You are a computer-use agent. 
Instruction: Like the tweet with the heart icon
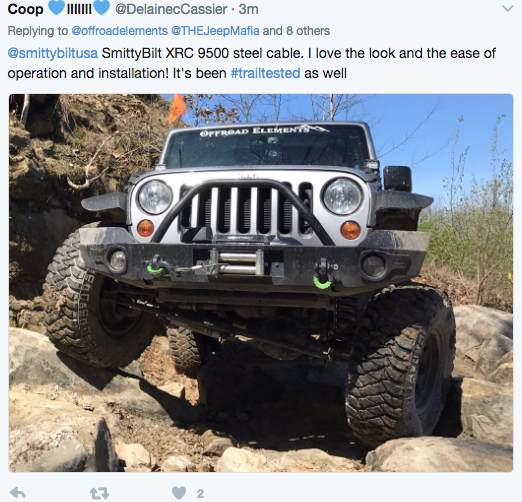(179, 493)
